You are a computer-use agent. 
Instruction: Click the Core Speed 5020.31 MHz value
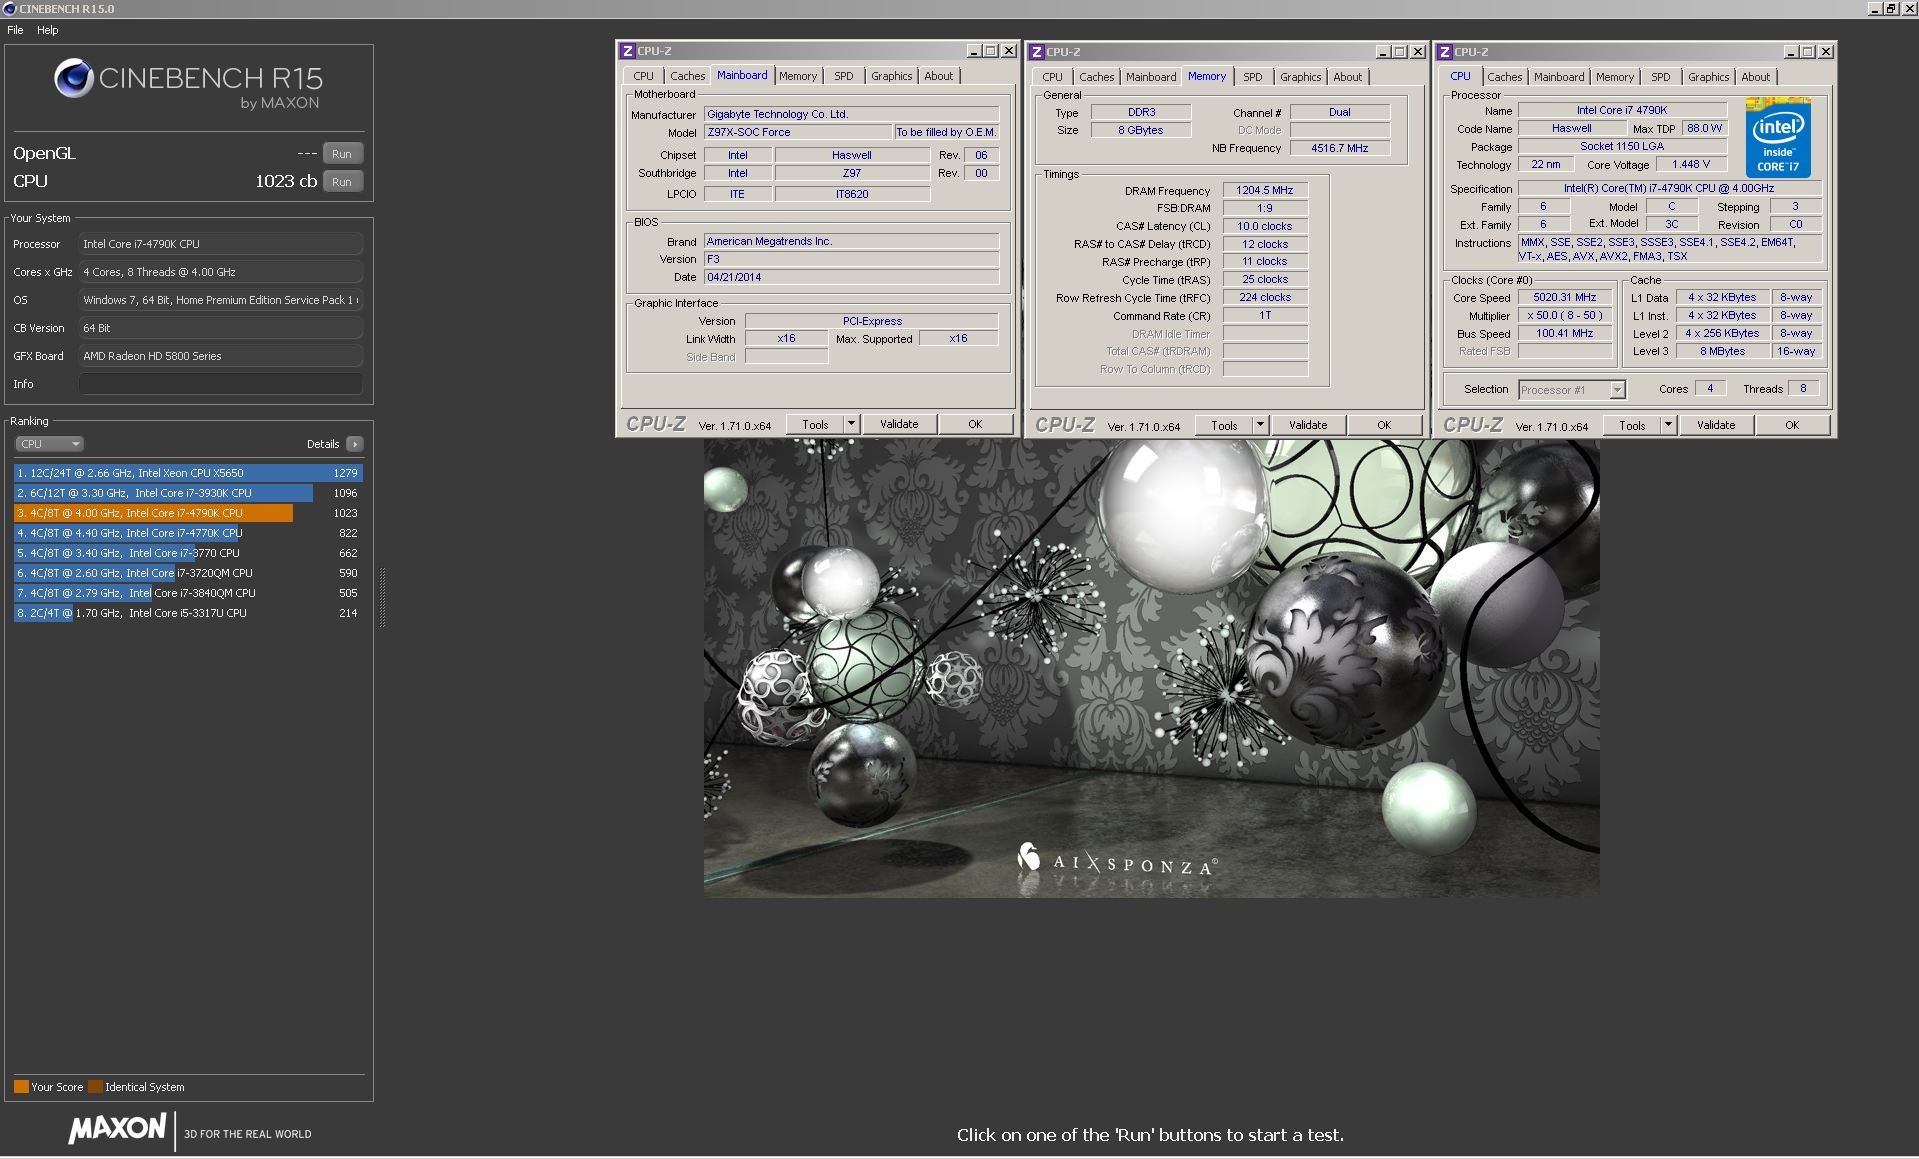click(1565, 297)
